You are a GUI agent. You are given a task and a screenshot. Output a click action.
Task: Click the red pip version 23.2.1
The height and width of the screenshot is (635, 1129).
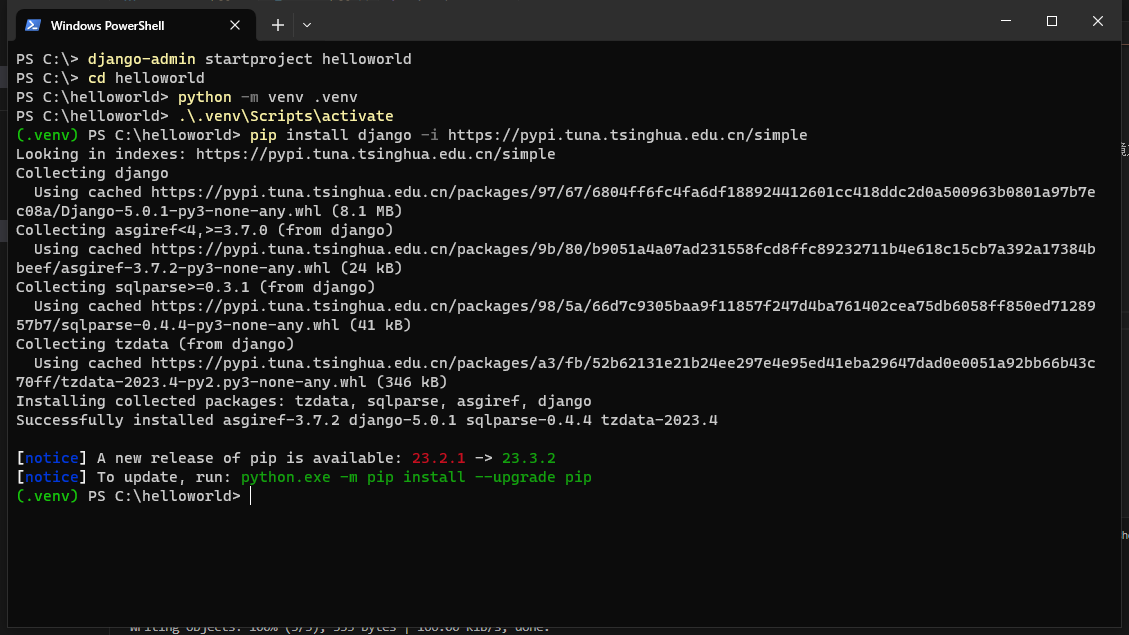[438, 458]
